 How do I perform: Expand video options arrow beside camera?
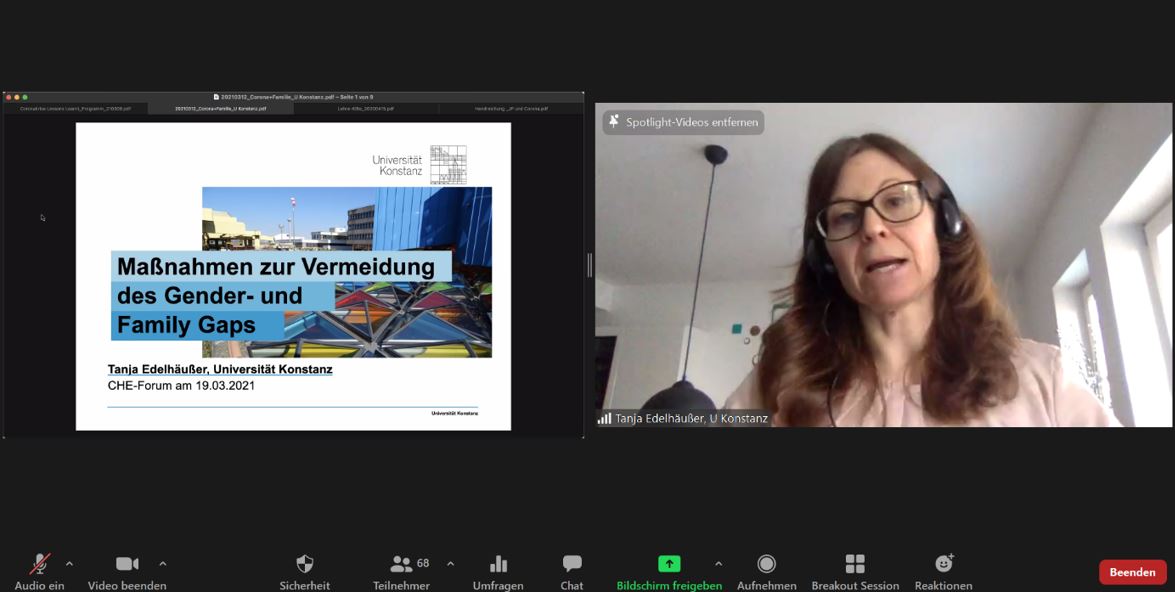[x=163, y=564]
